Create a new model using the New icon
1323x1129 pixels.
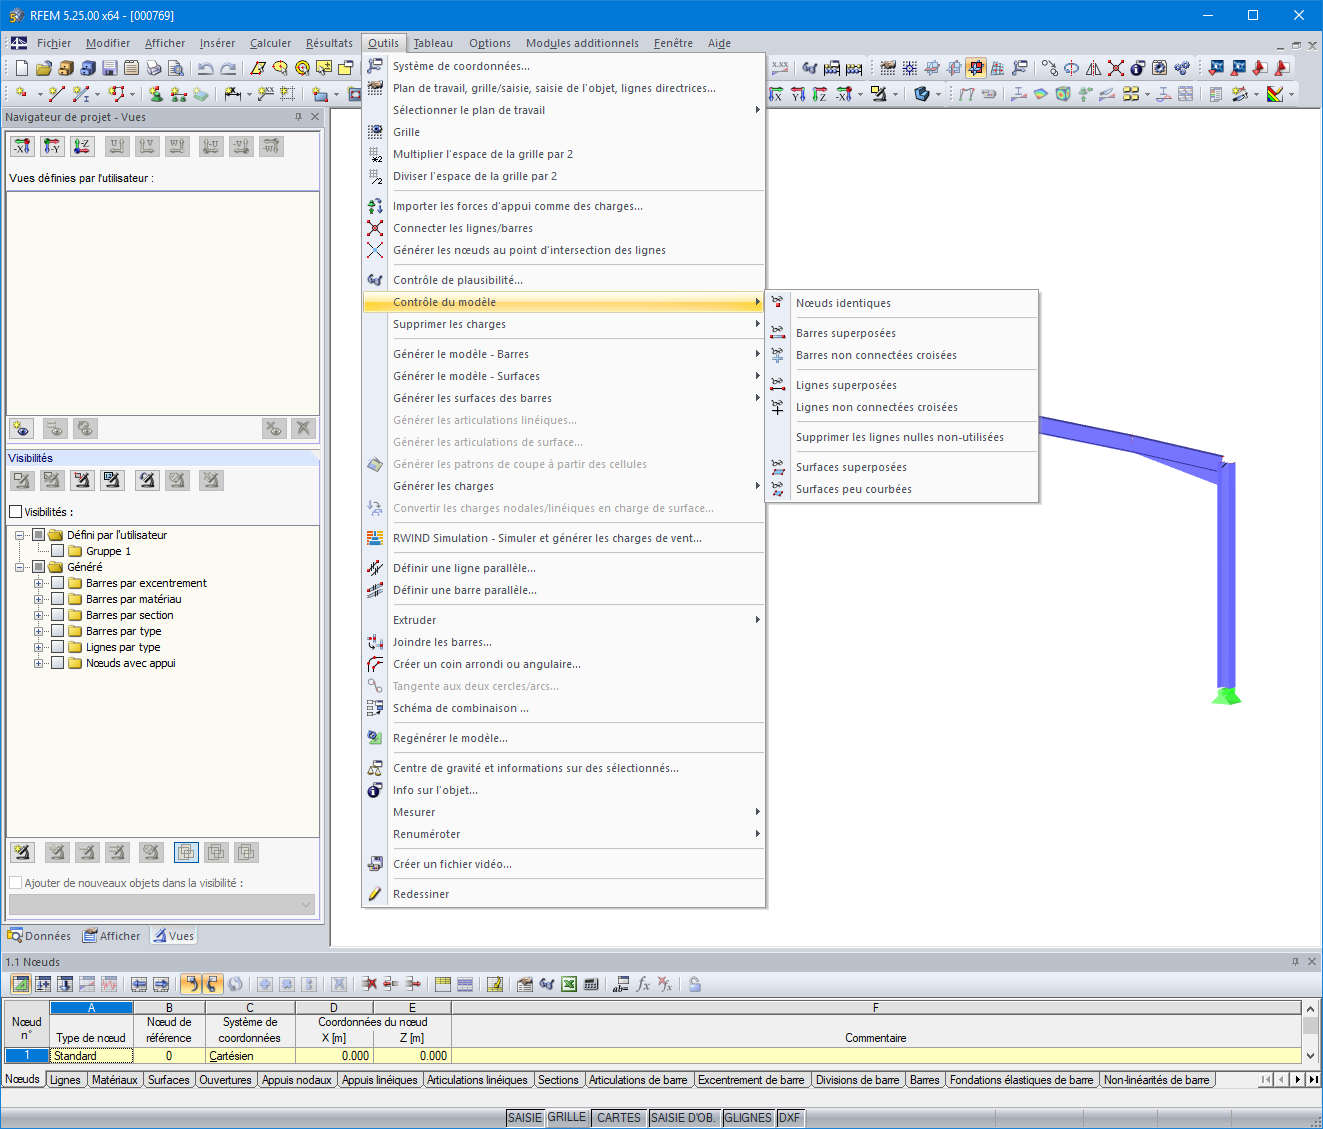[x=20, y=68]
